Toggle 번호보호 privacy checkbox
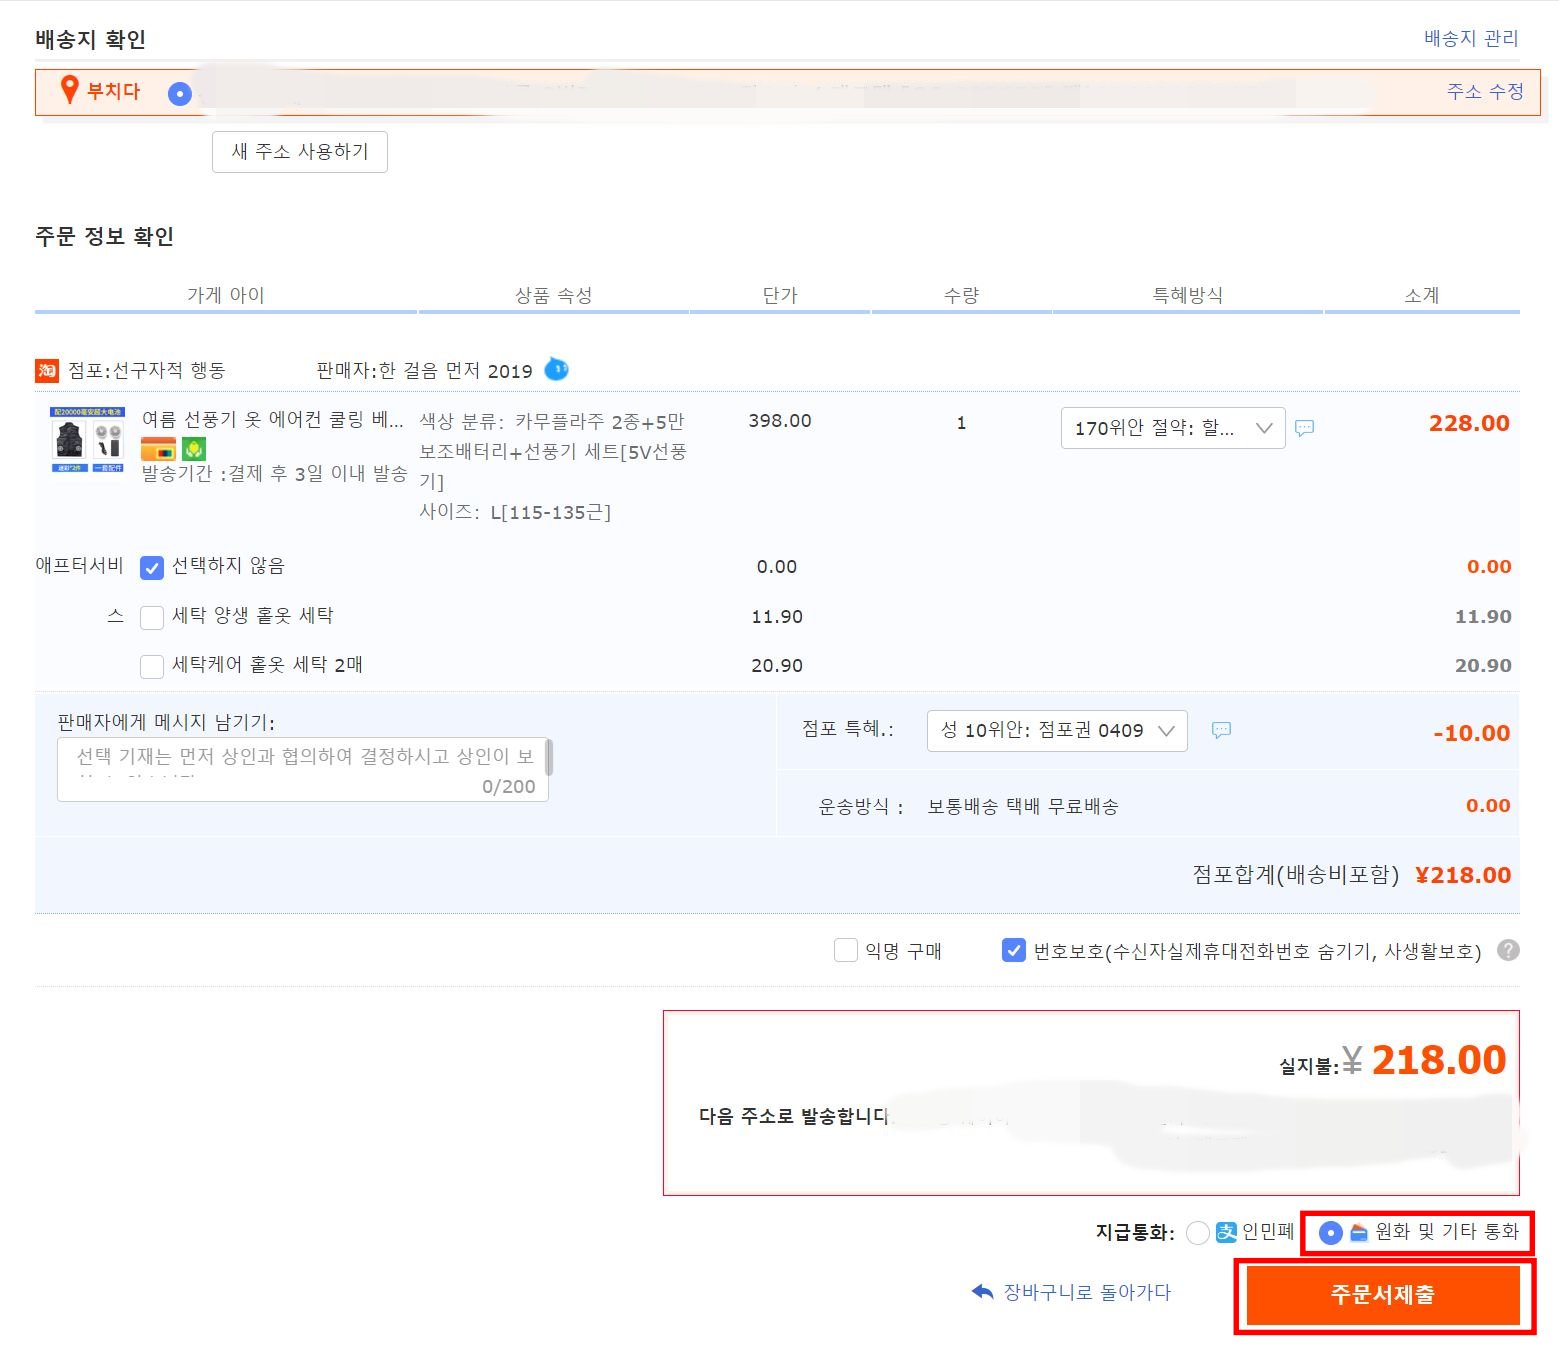1559x1358 pixels. point(1013,950)
